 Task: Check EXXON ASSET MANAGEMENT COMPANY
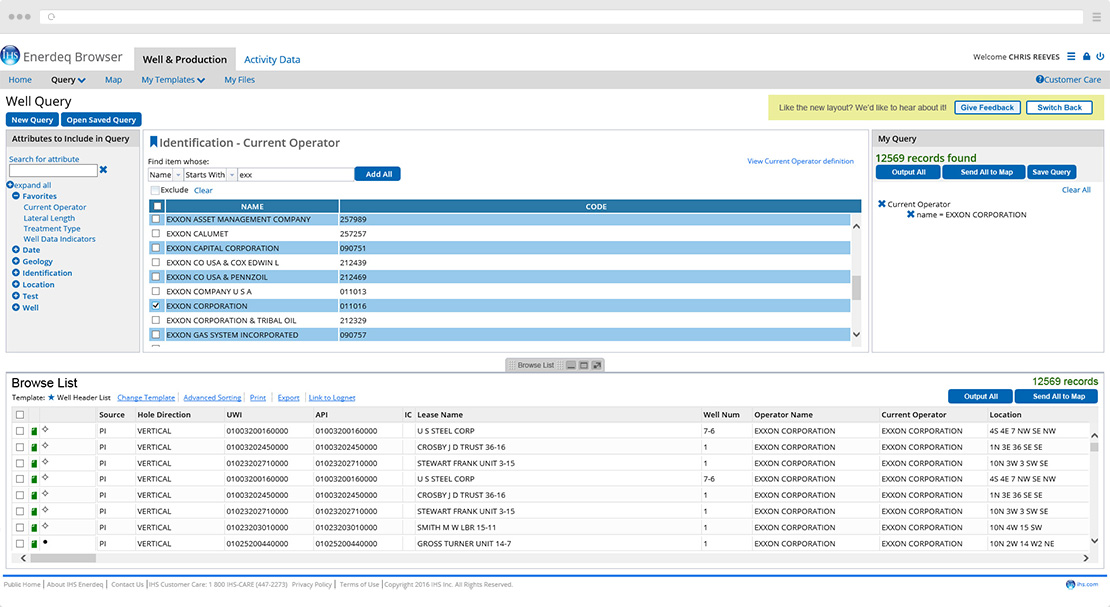(156, 220)
